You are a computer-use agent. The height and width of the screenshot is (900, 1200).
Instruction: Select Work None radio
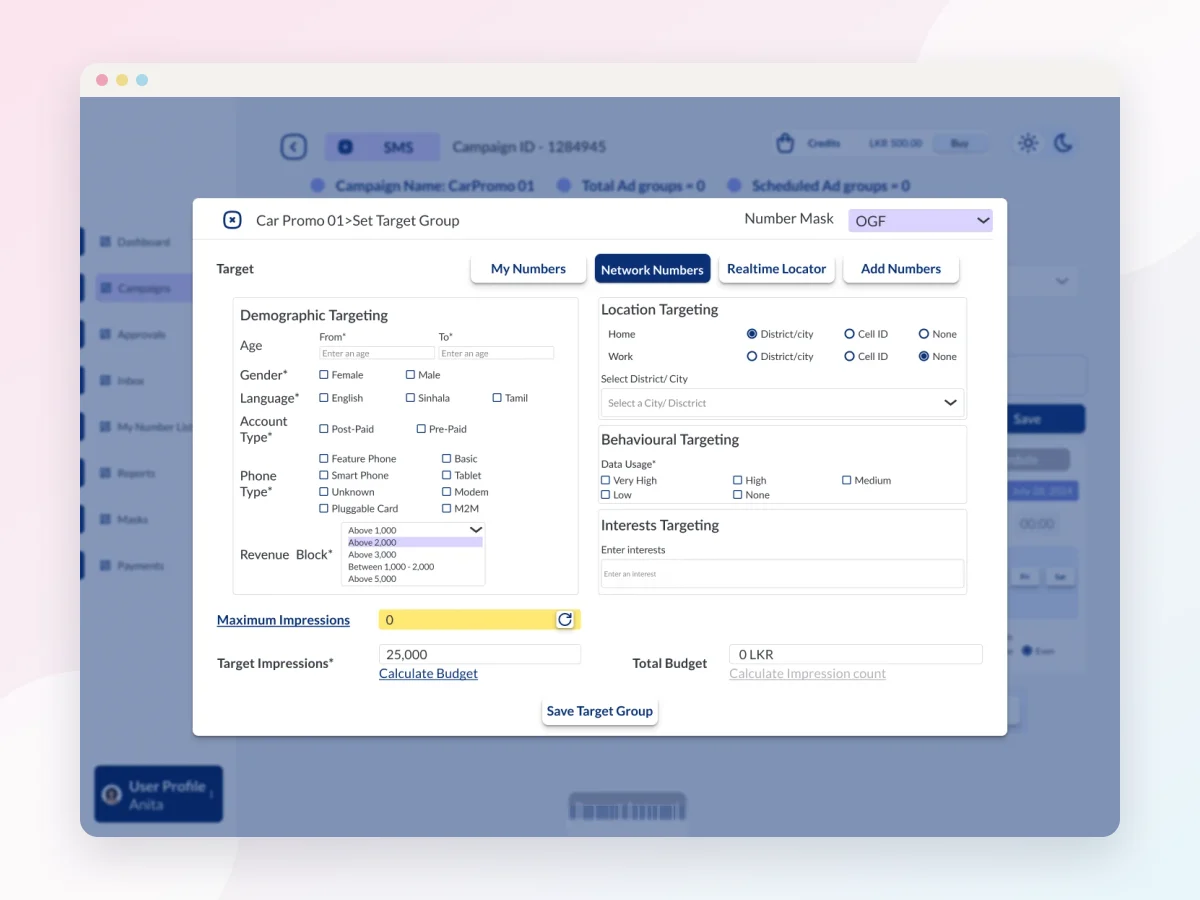(924, 356)
